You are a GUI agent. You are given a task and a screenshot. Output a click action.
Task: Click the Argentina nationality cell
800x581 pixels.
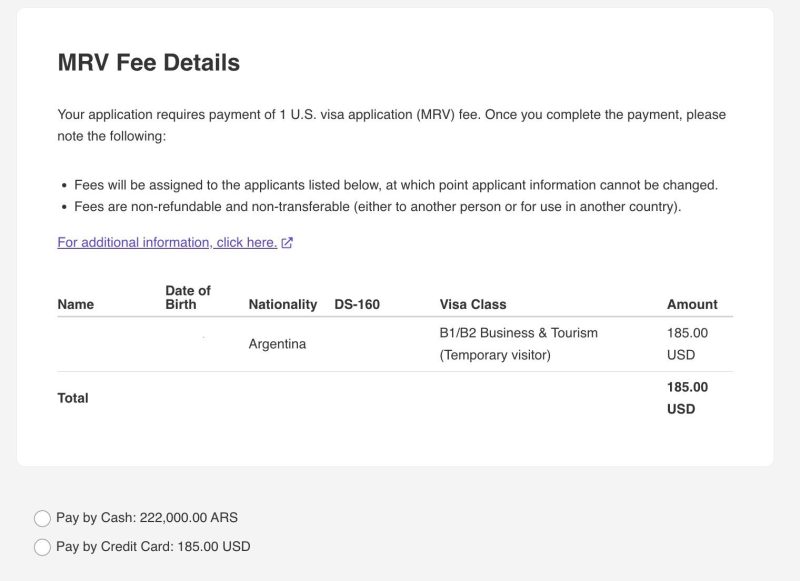(277, 344)
